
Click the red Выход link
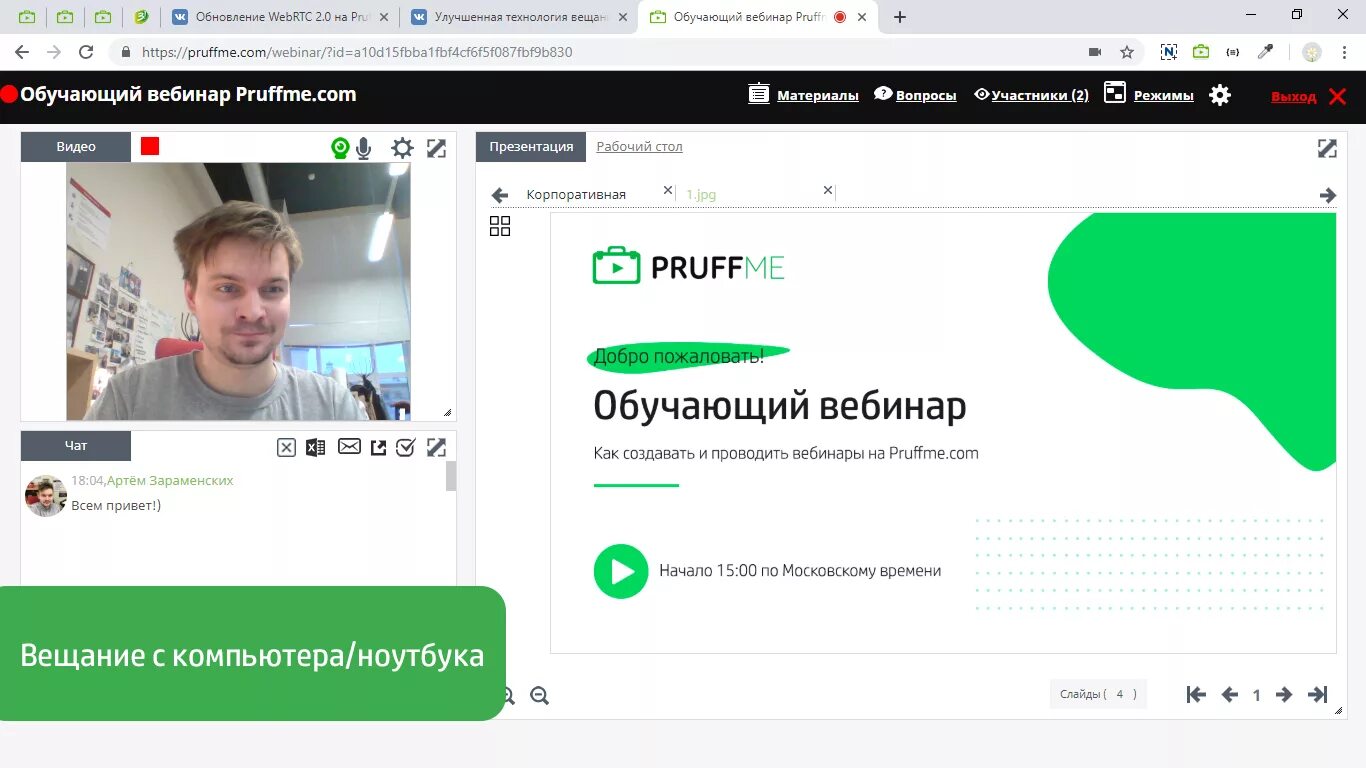click(1293, 96)
